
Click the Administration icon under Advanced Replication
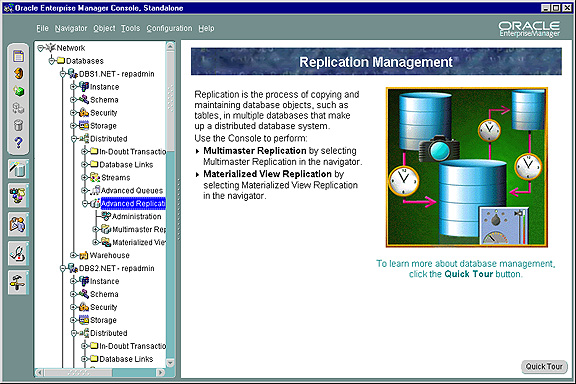pos(106,216)
